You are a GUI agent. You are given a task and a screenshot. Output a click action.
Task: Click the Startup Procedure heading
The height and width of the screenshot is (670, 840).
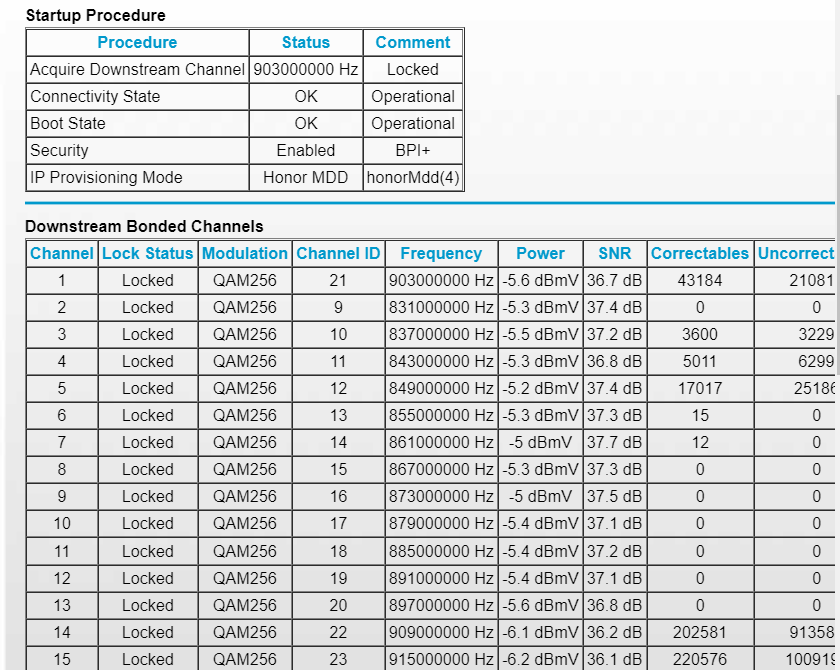96,15
